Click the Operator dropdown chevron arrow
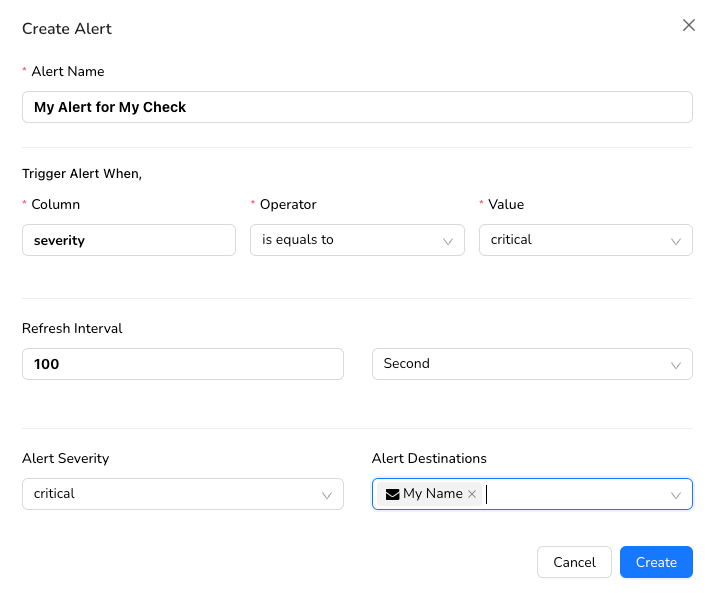The height and width of the screenshot is (593, 713). pos(448,241)
